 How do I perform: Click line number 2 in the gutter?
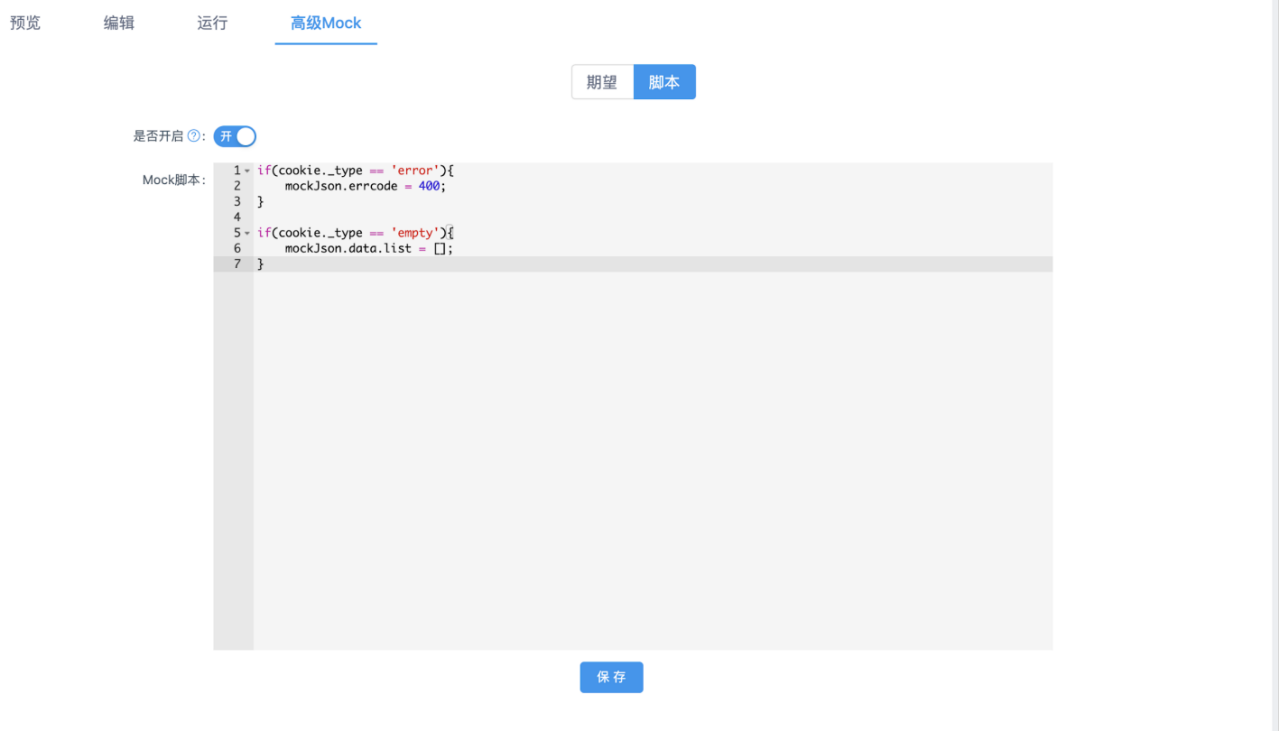pyautogui.click(x=237, y=186)
